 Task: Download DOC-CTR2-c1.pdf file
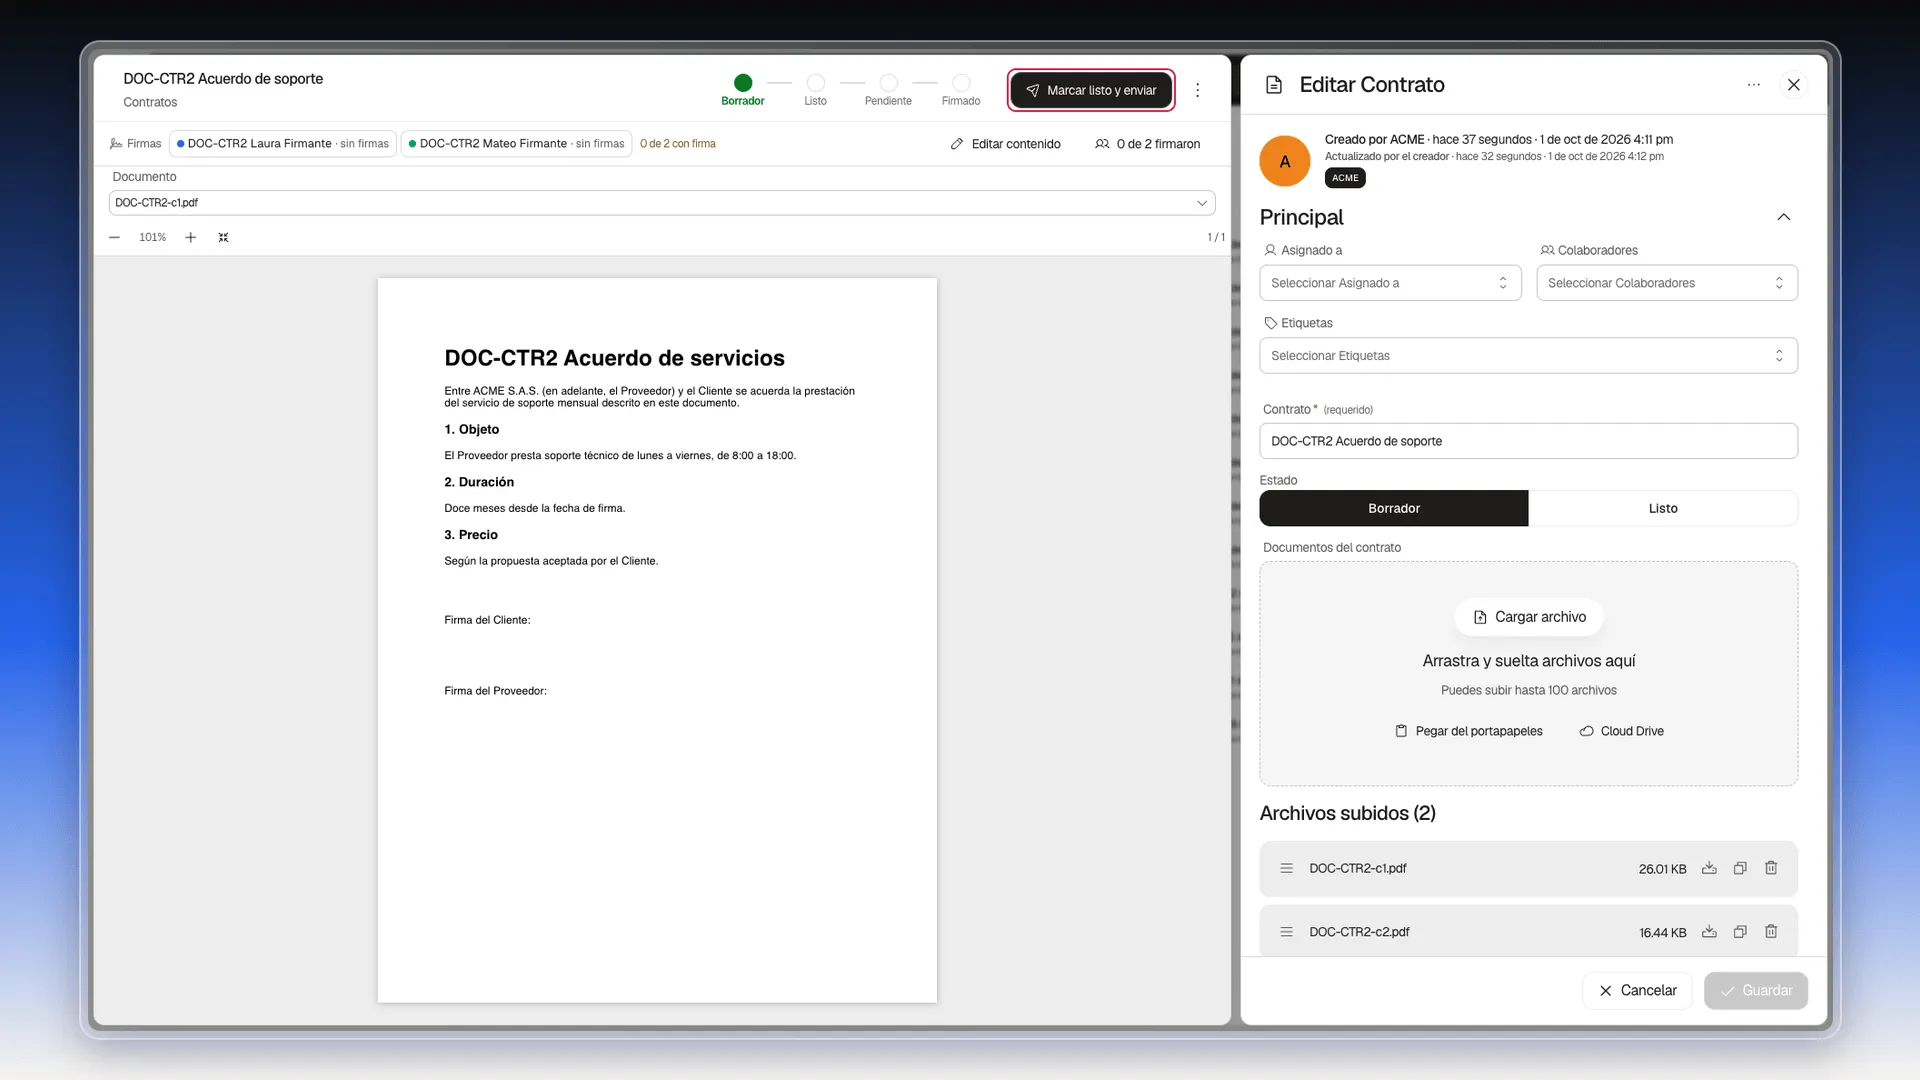(1709, 868)
